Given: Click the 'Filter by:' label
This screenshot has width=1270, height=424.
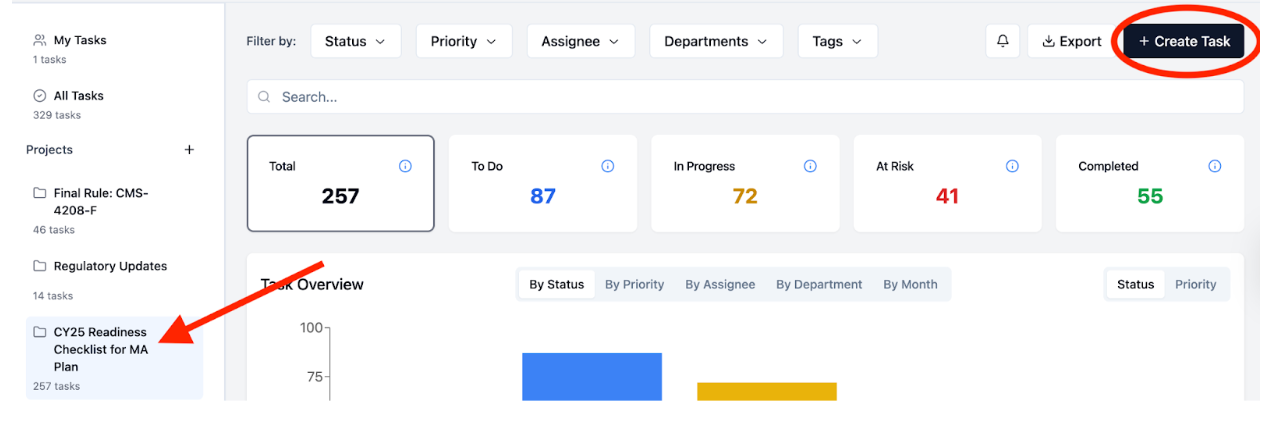Looking at the screenshot, I should click(x=271, y=41).
